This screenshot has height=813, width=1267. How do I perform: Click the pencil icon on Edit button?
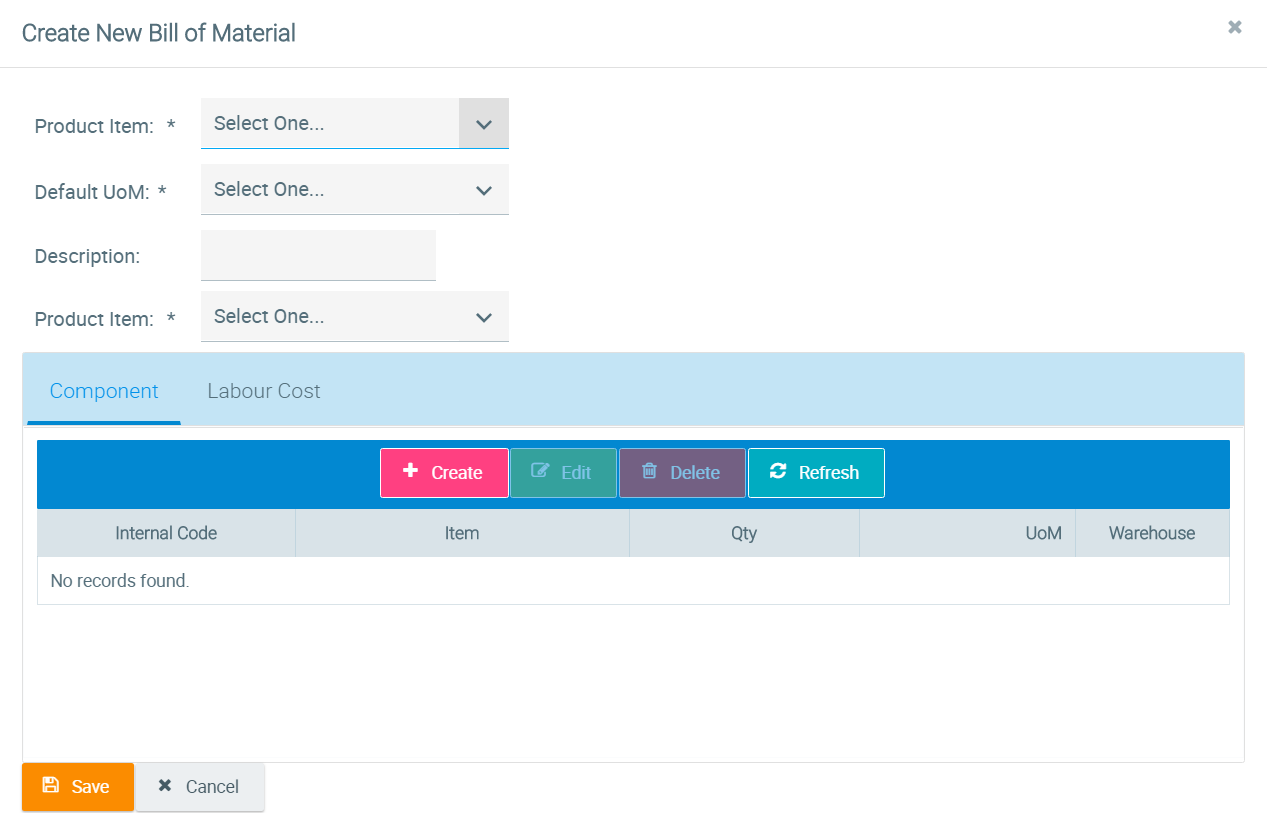pyautogui.click(x=540, y=471)
